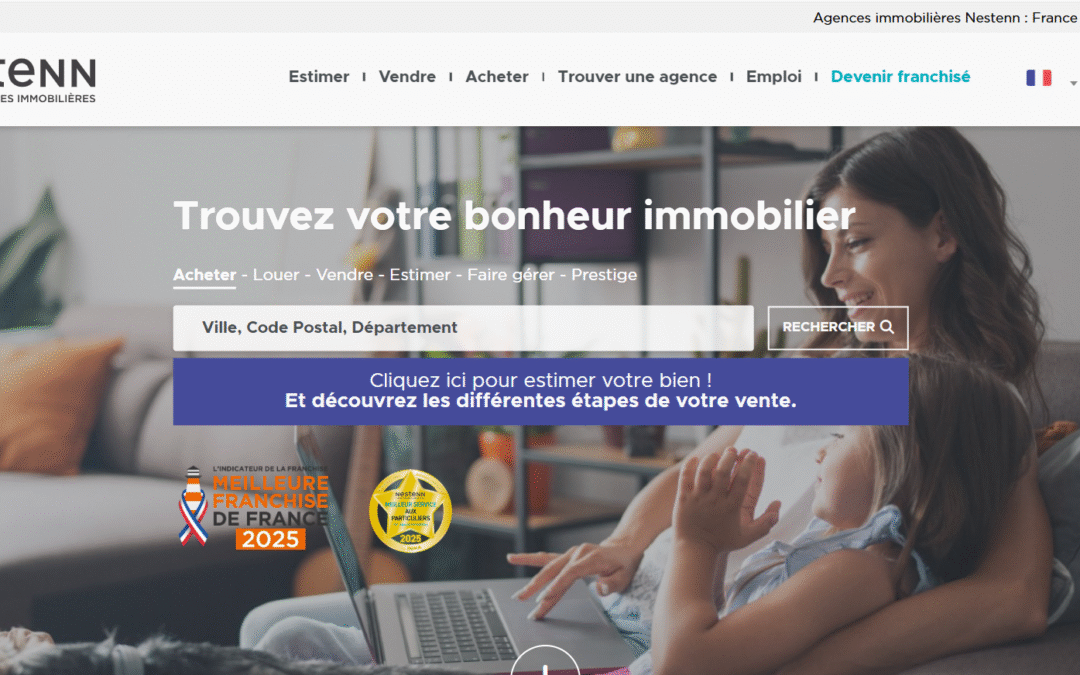Open the Acheter navigation item
Viewport: 1080px width, 675px height.
pos(497,76)
